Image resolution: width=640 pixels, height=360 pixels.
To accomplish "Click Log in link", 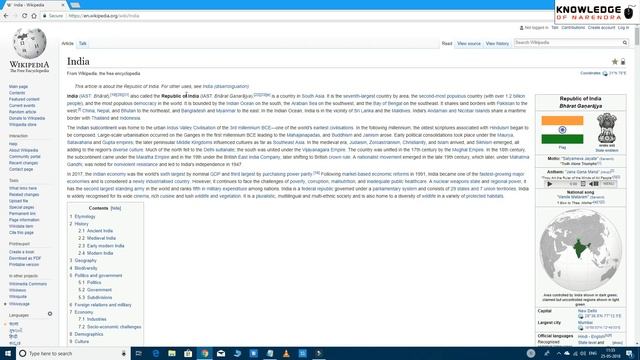I will (x=623, y=28).
